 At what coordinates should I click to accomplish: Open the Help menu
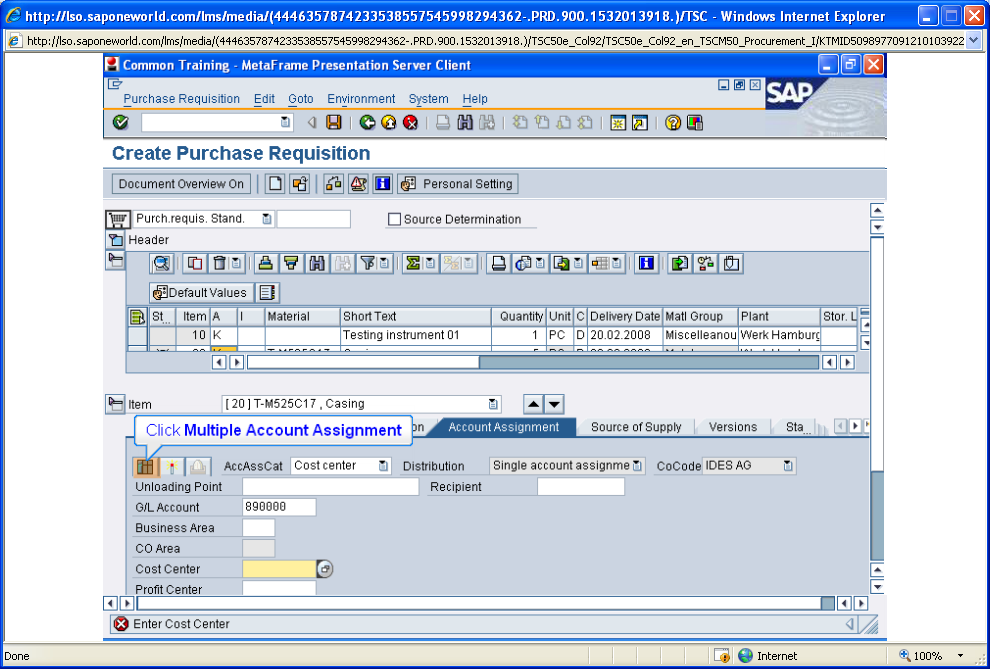click(x=475, y=99)
